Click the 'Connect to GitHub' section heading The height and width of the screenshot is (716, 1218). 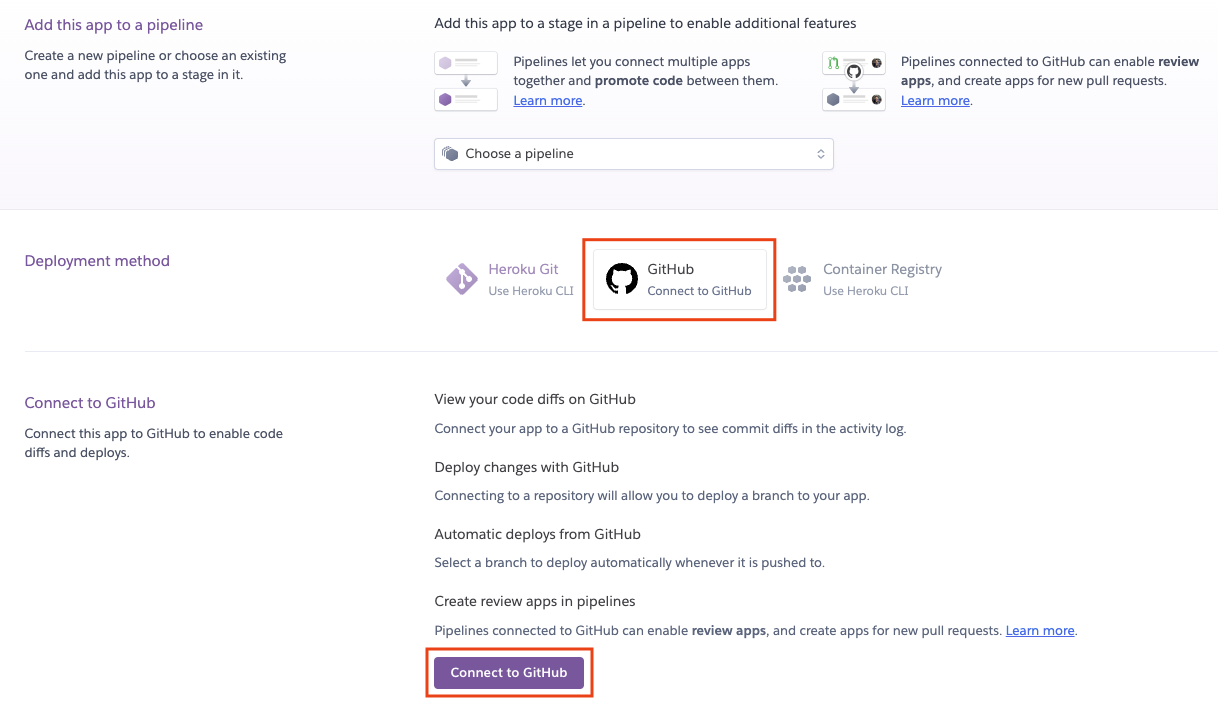(90, 403)
